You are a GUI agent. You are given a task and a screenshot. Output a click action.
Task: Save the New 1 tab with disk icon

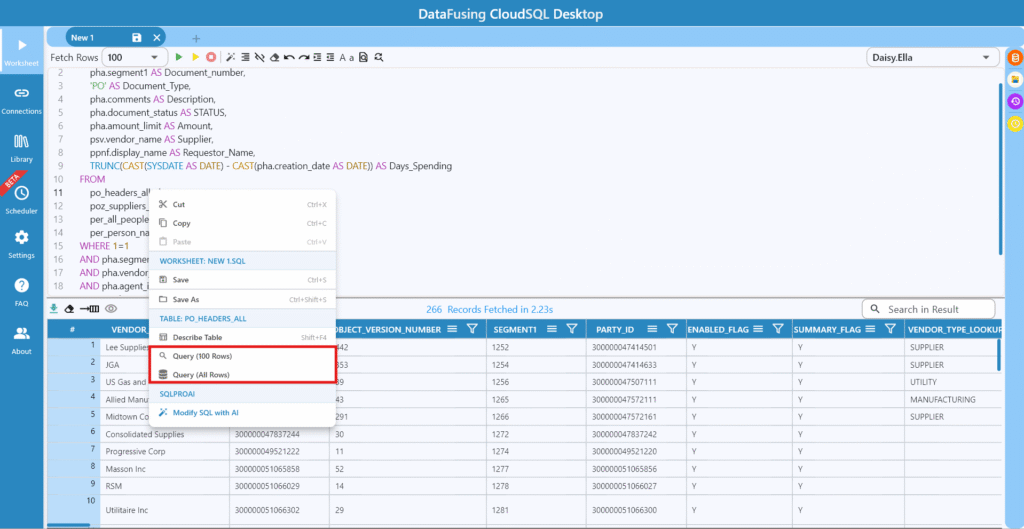pos(136,37)
